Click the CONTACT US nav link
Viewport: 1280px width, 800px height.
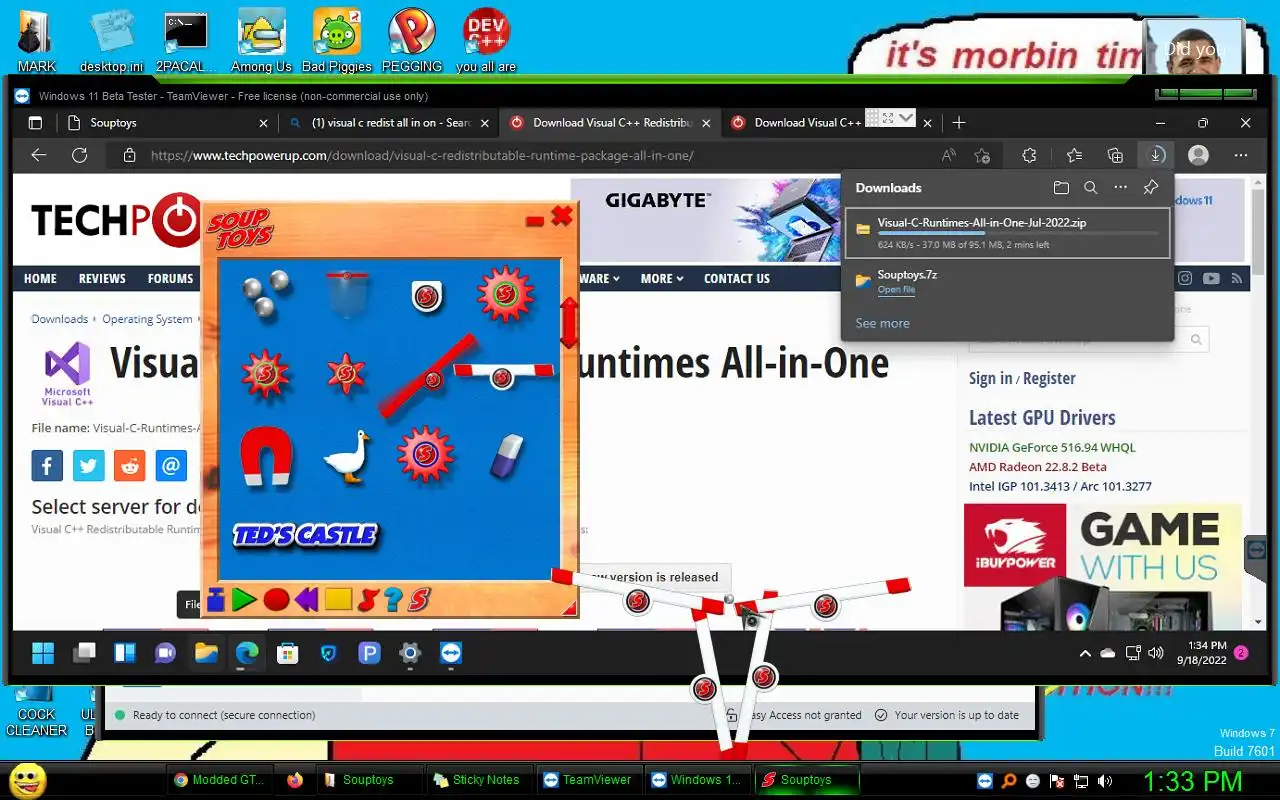pos(737,278)
